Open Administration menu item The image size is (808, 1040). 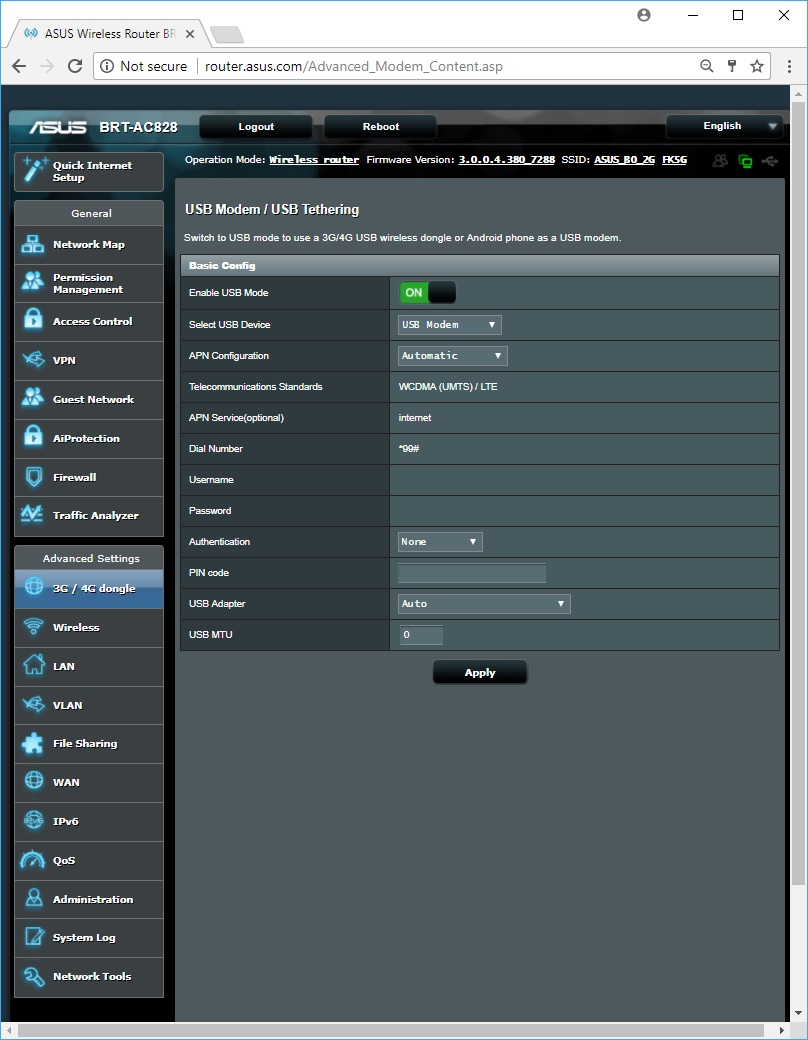[x=92, y=899]
